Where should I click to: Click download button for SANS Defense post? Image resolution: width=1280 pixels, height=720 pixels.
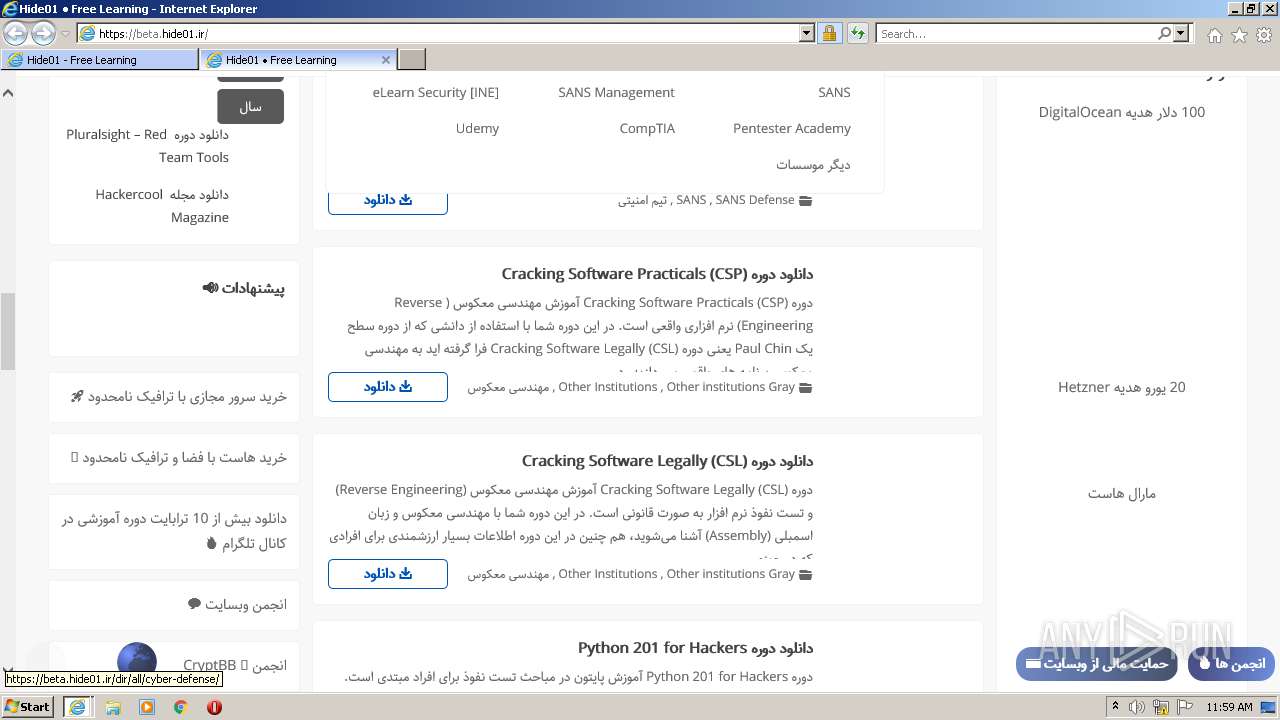click(x=387, y=200)
